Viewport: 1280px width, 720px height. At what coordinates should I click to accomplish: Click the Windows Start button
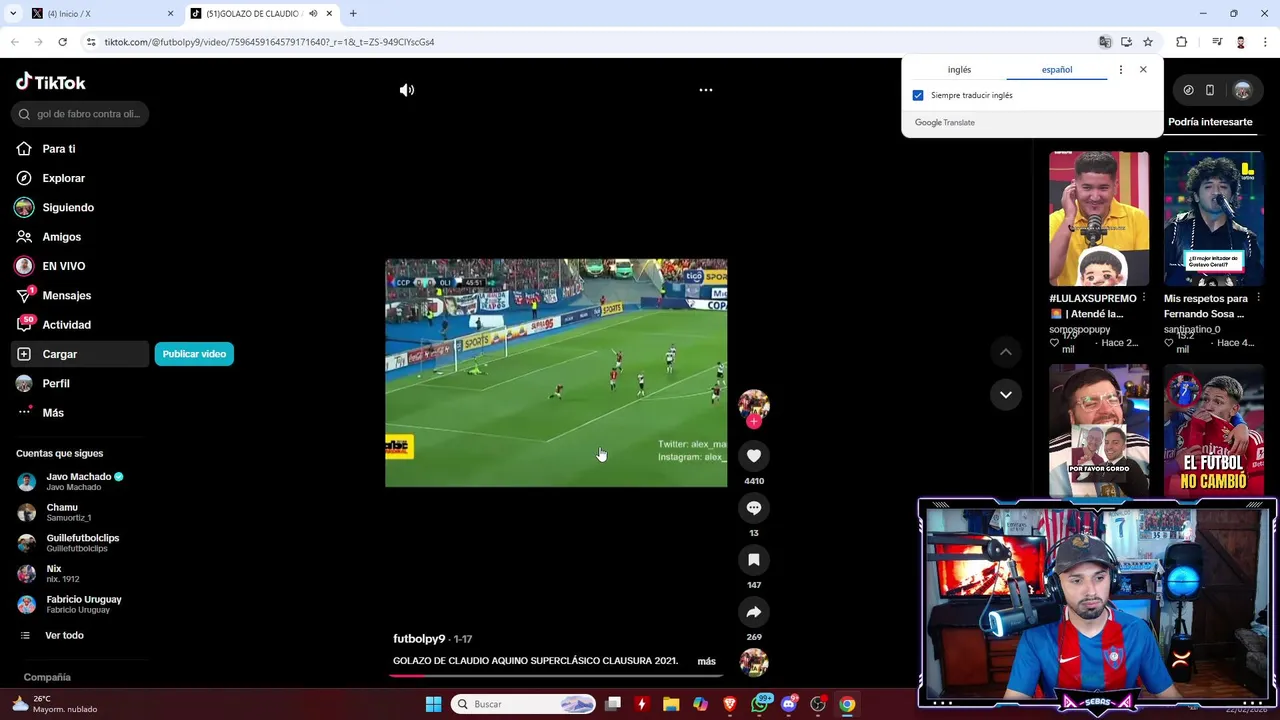[x=433, y=704]
